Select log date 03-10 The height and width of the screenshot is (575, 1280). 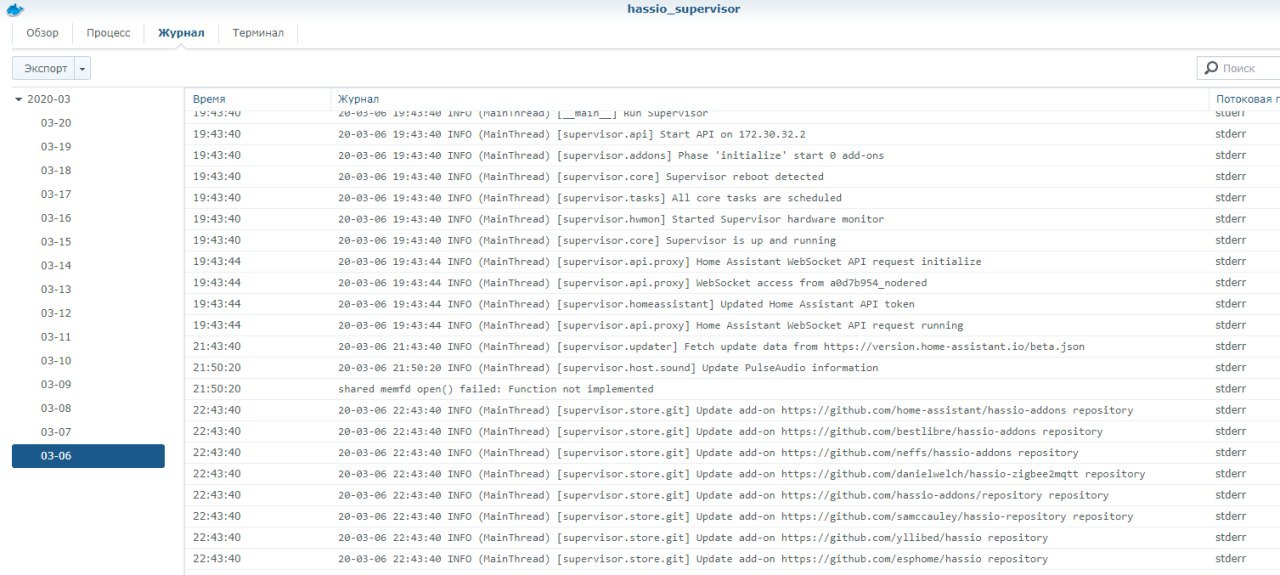click(56, 361)
